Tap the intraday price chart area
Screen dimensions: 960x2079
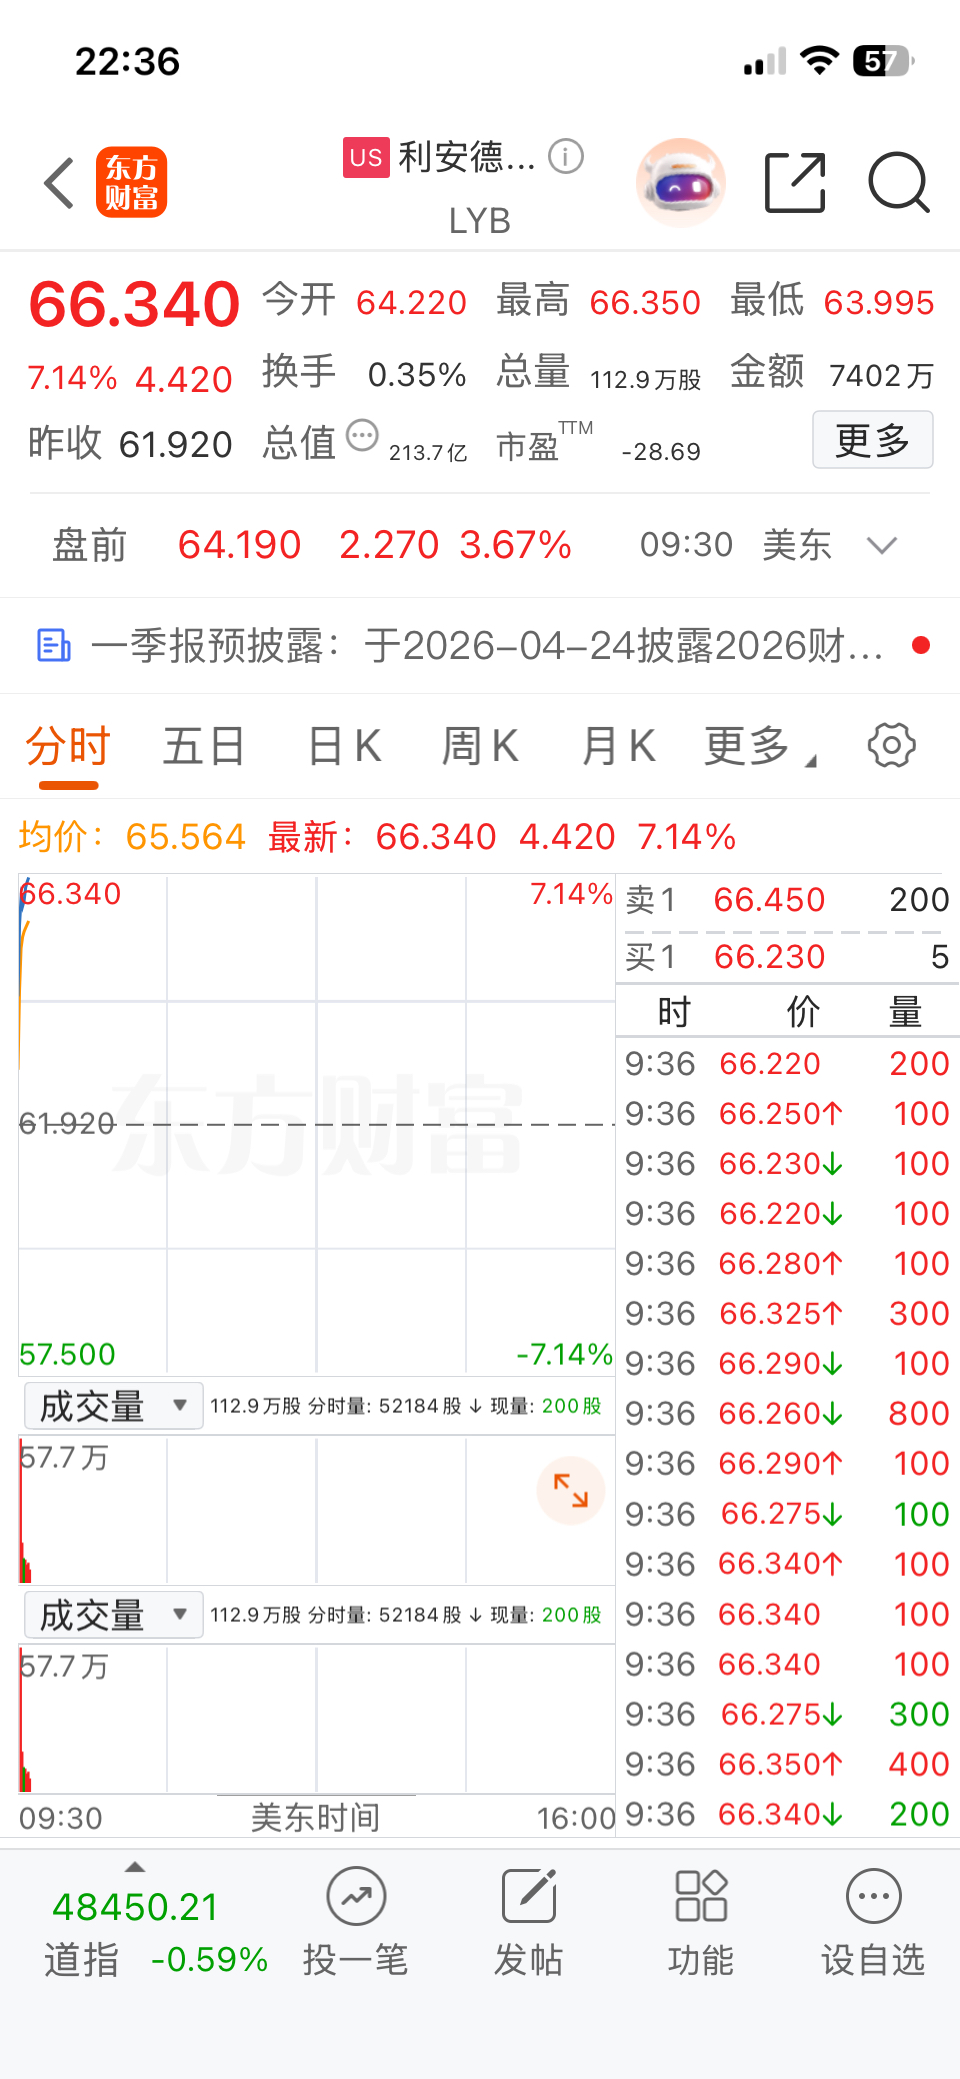[x=316, y=1125]
